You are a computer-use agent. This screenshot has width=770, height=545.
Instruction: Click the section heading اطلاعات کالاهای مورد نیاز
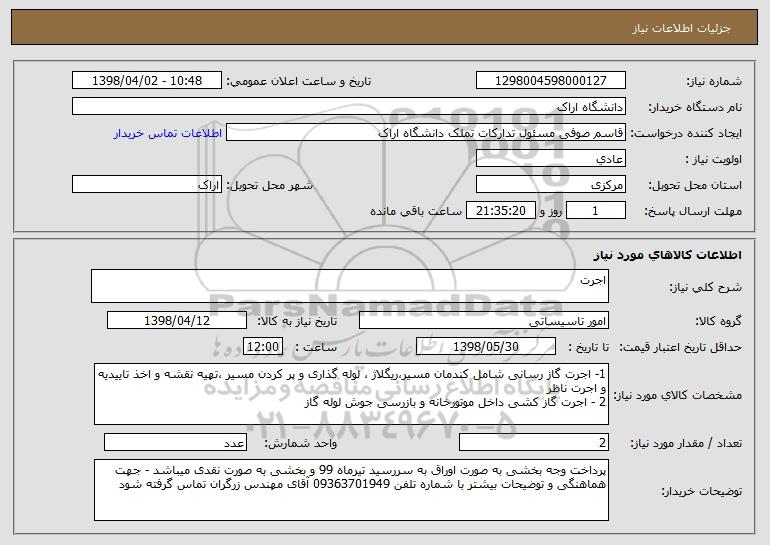tap(667, 255)
